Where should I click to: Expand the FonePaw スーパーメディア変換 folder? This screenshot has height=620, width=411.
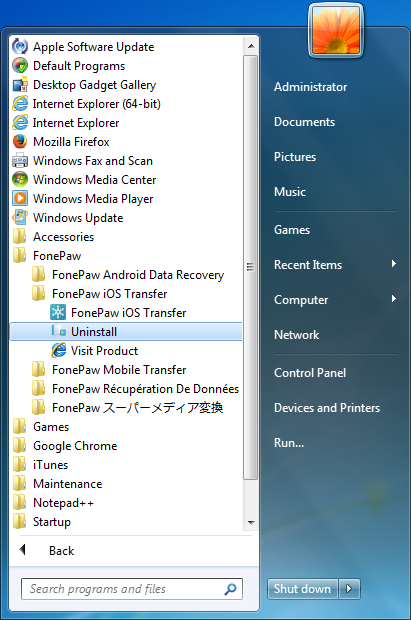(127, 407)
